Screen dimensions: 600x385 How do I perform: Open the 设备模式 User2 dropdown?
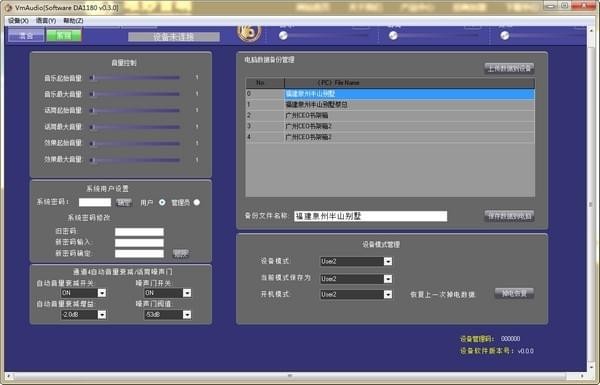pyautogui.click(x=356, y=261)
